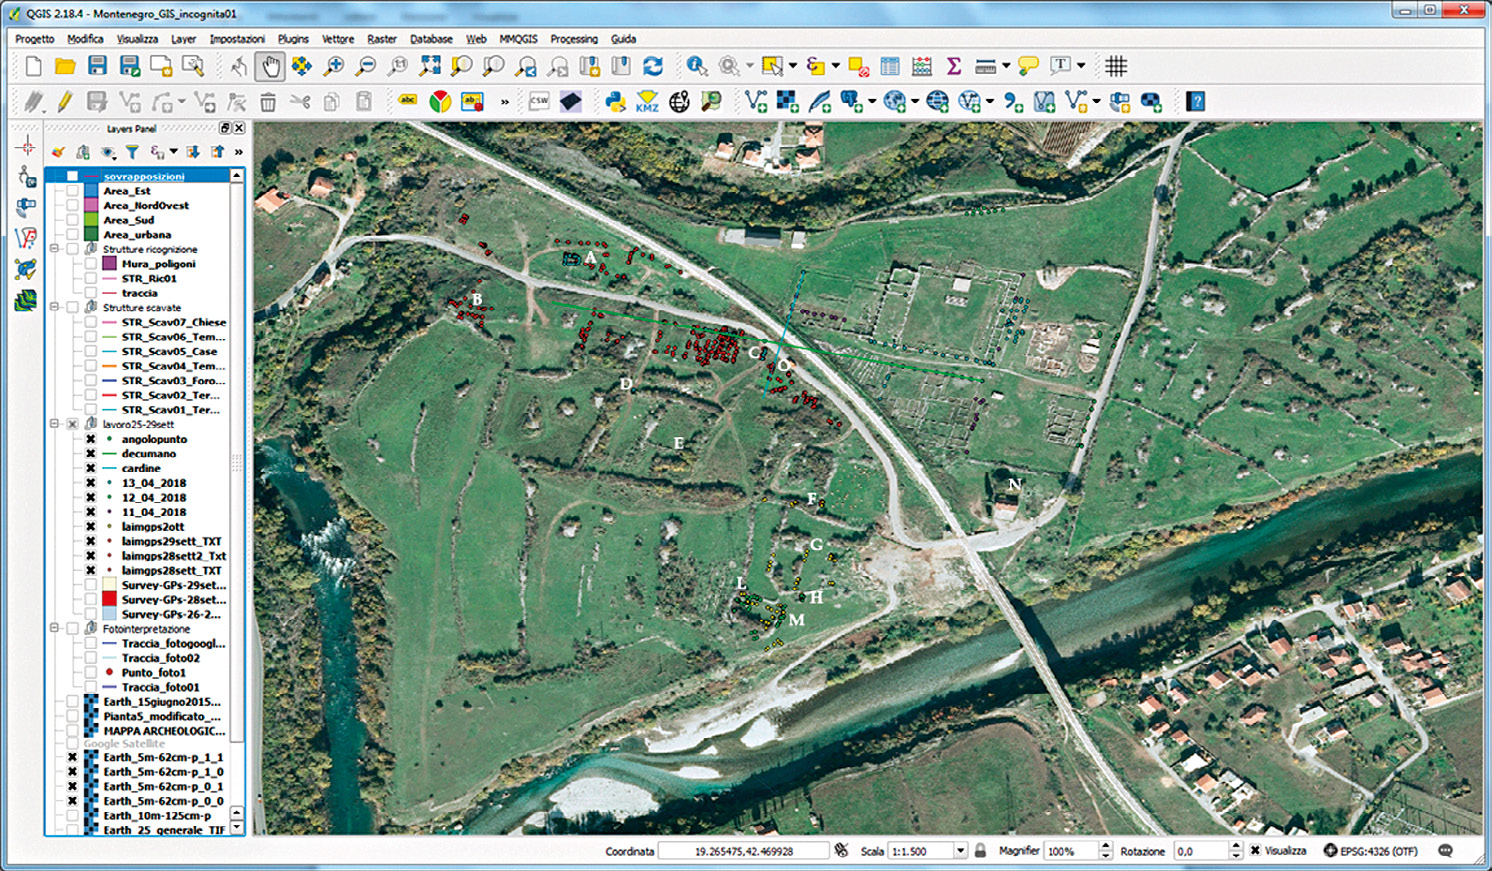Add a raster layer from toolbar
Viewport: 1492px width, 871px height.
point(788,101)
